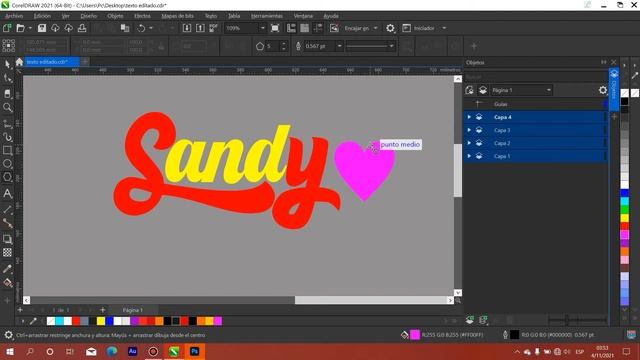Select the Rectangle tool
640x360 pixels.
7,150
